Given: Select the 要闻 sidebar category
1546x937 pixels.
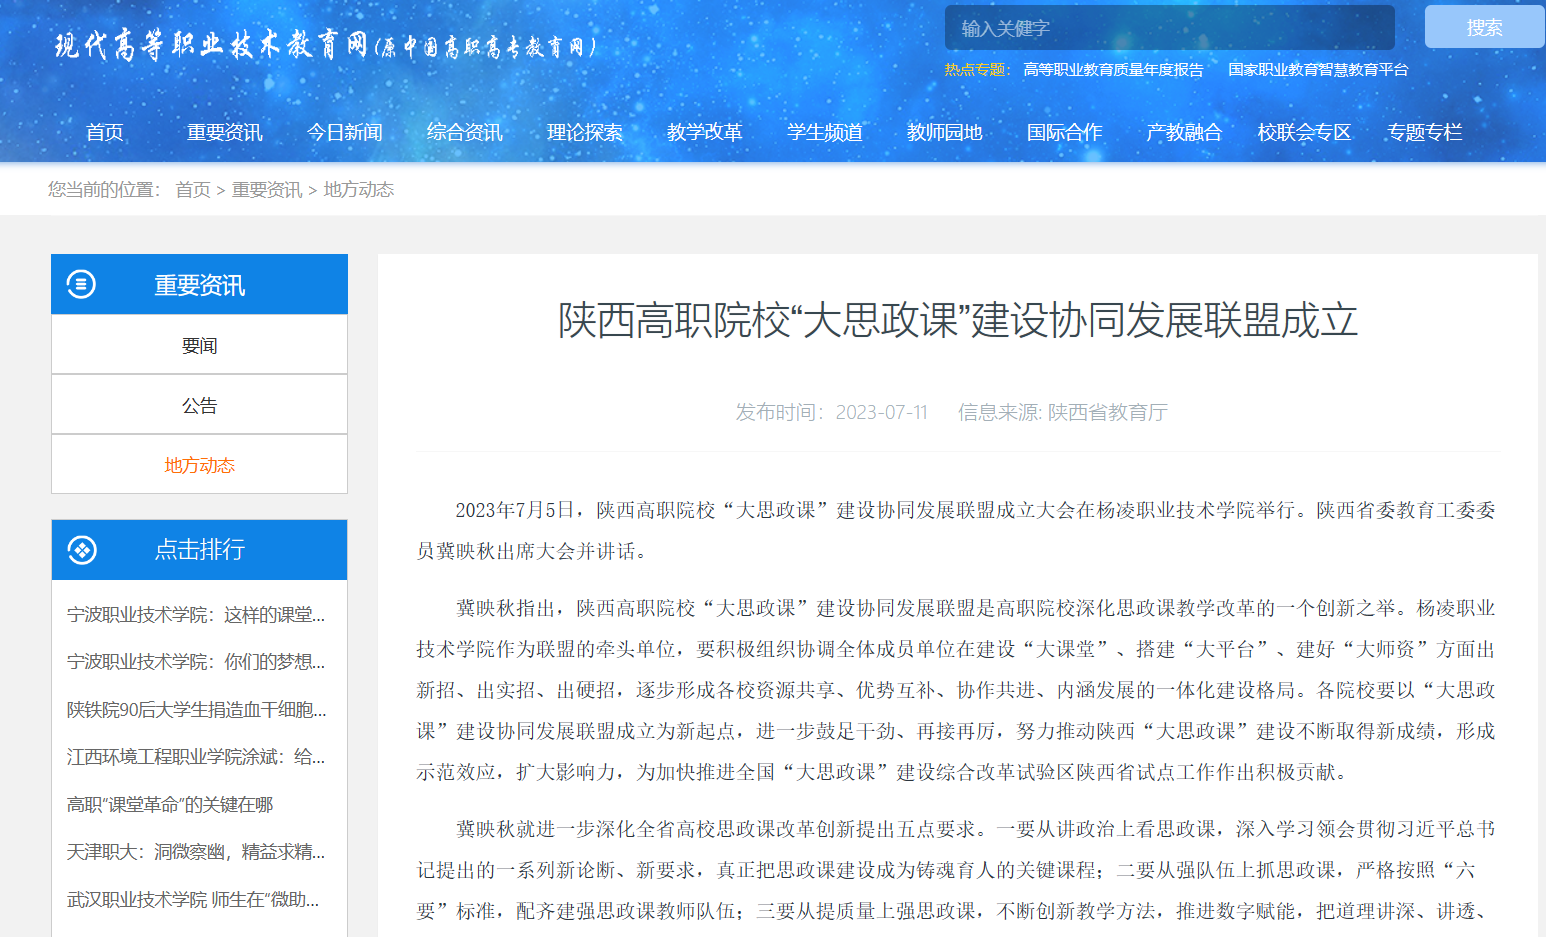Looking at the screenshot, I should click(199, 346).
